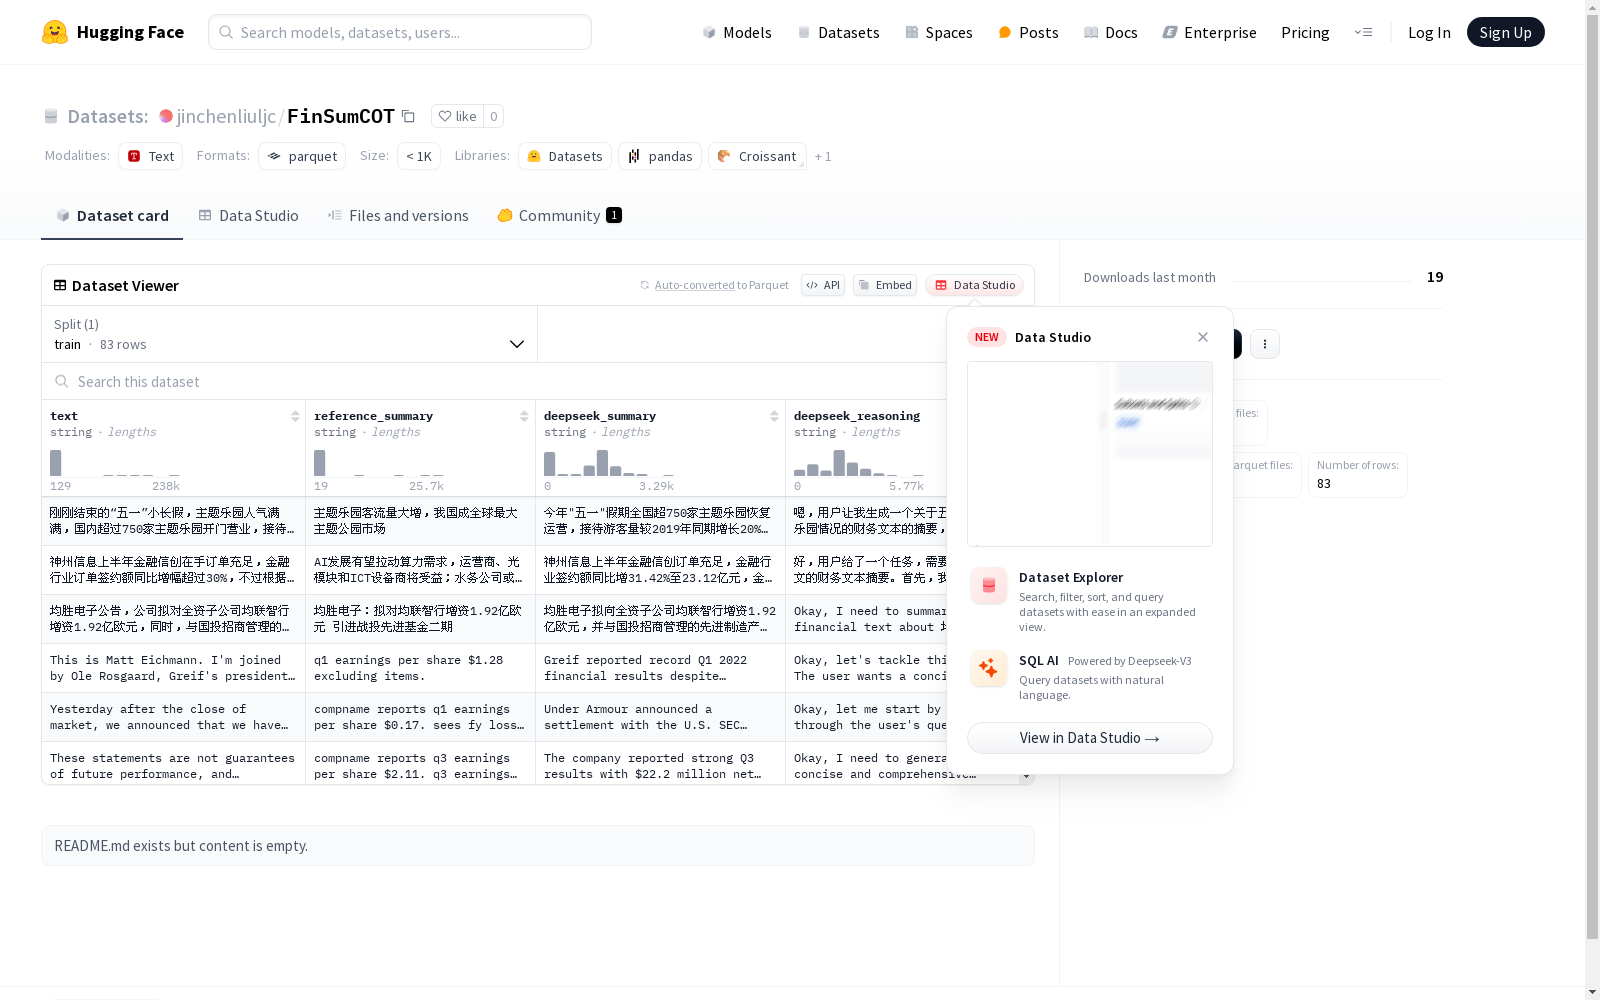
Task: Click the deepseek_reasoning lengths histogram
Action: pos(859,462)
